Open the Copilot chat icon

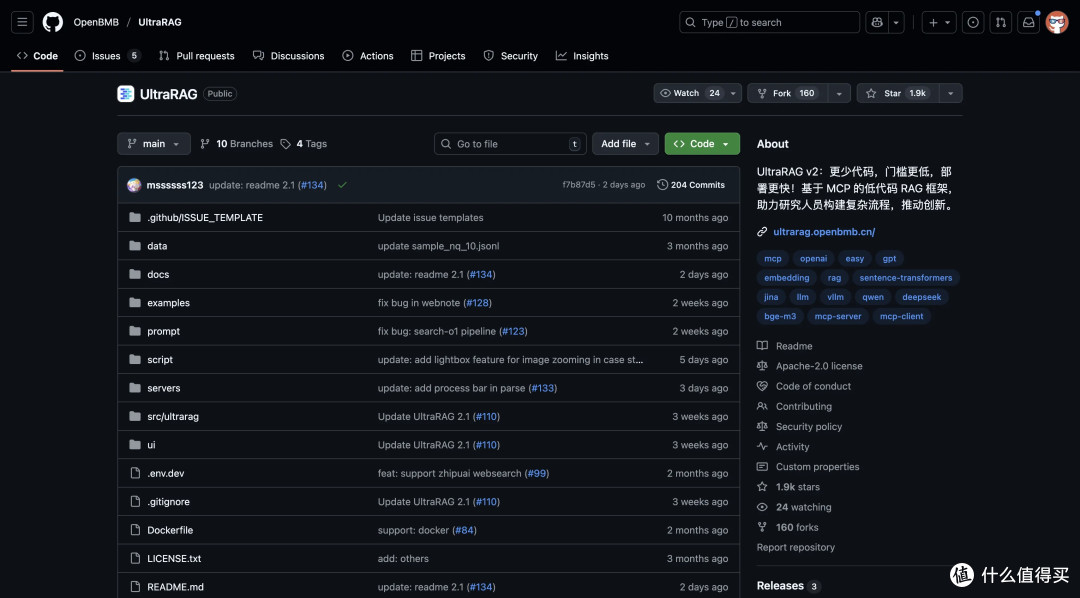coord(877,22)
